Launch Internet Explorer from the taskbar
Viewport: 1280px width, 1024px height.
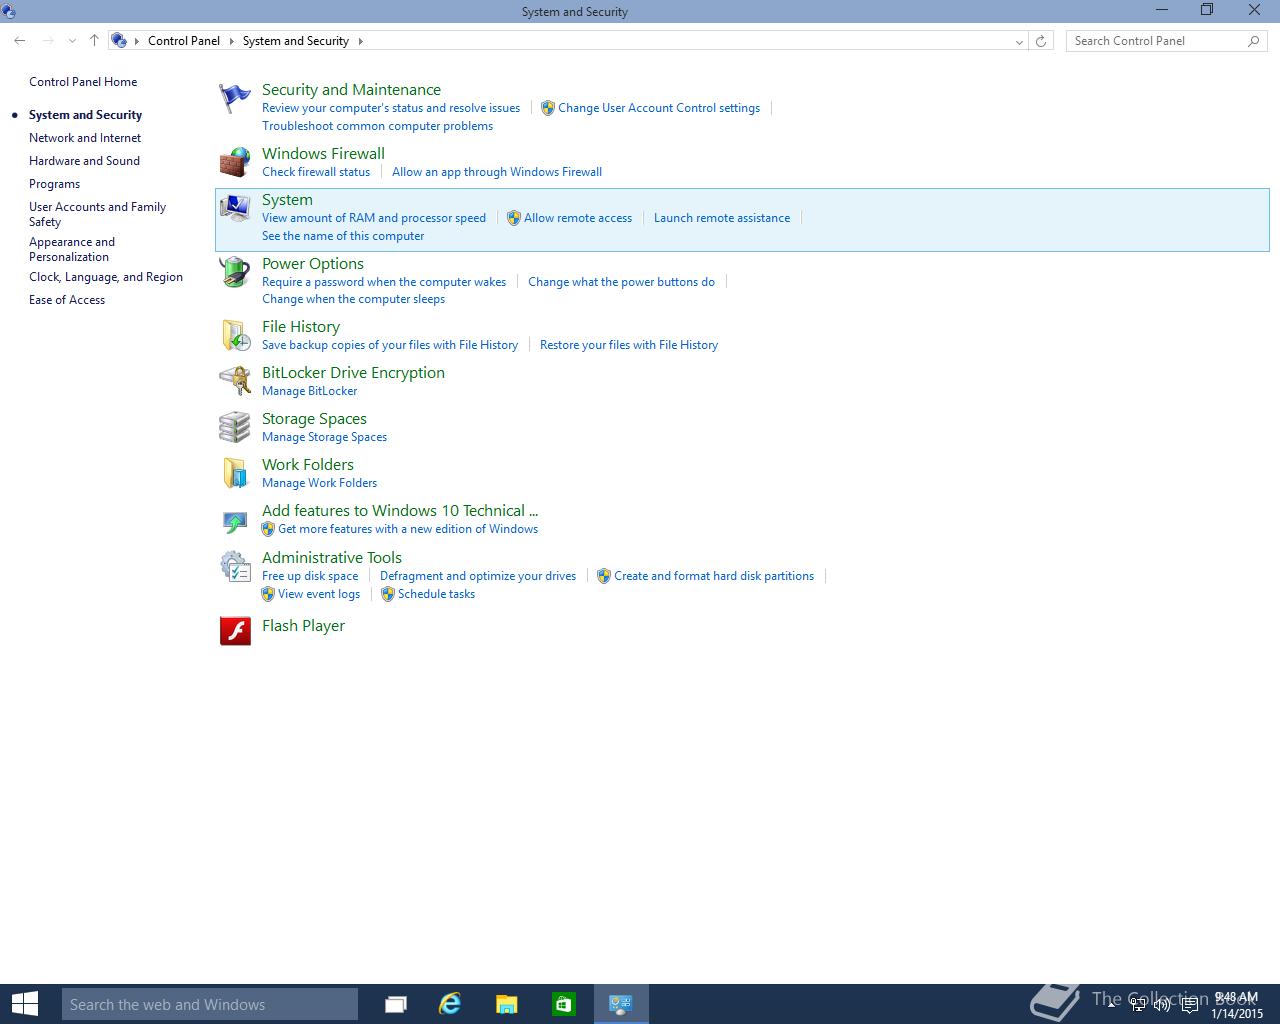451,1004
